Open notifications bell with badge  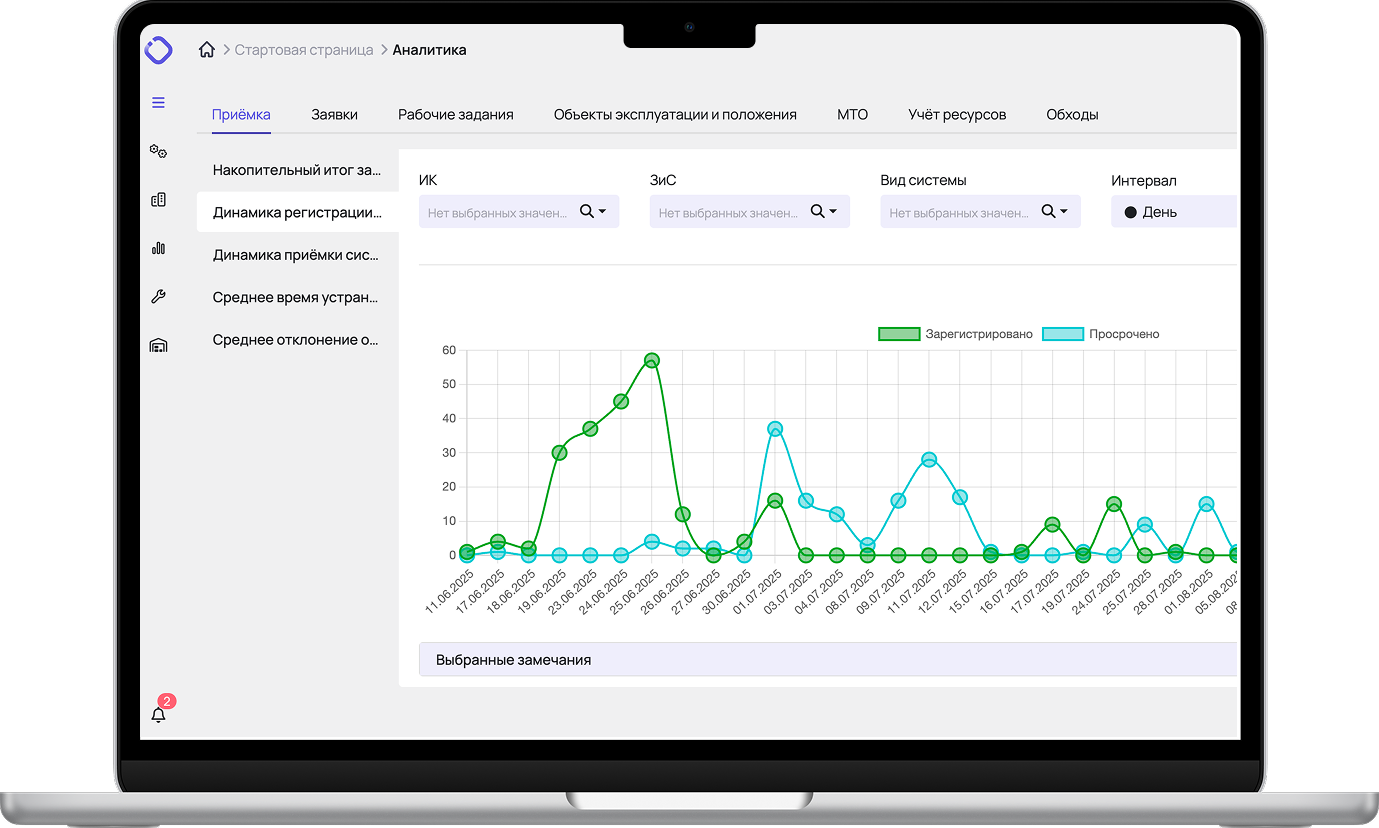[158, 714]
